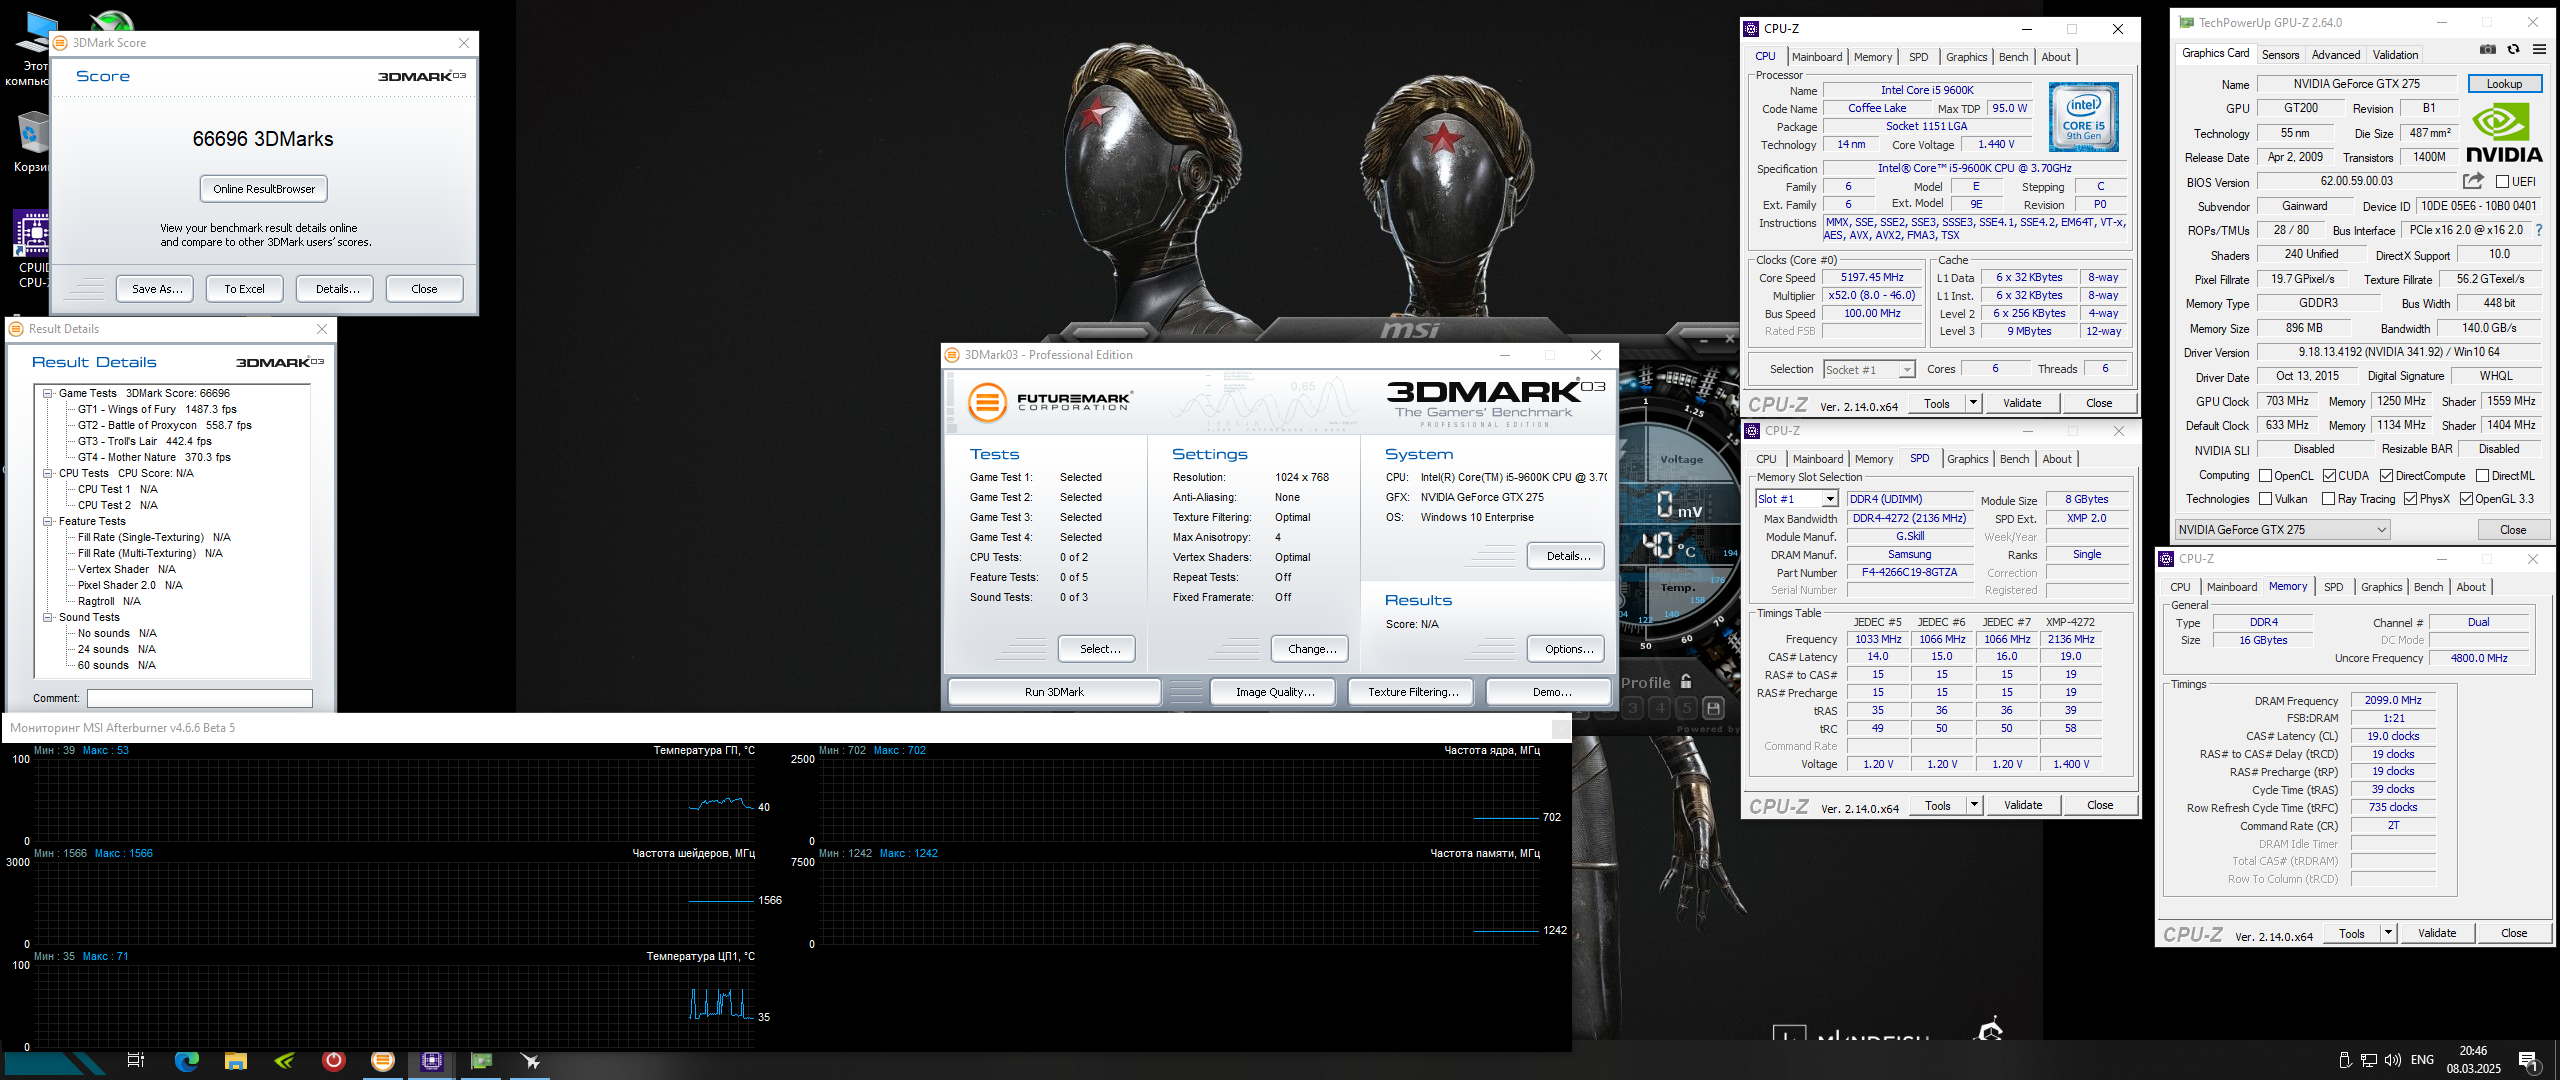The height and width of the screenshot is (1080, 2560).
Task: Switch to MSI Afterburner jet taskbar icon
Action: [530, 1060]
